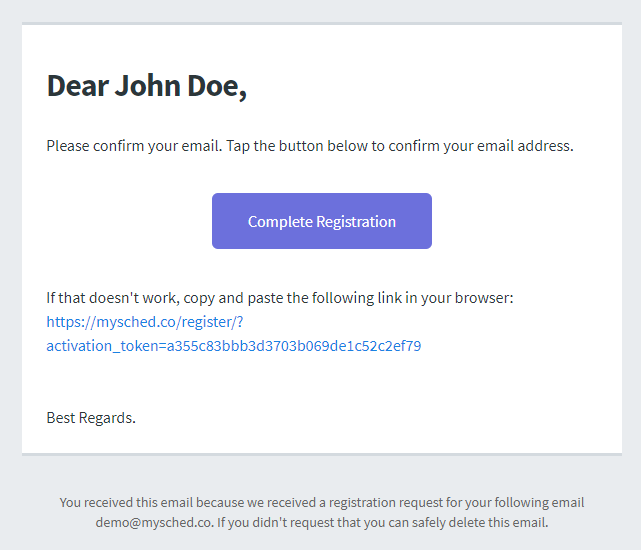This screenshot has height=550, width=641.
Task: Click the "Please confirm your email." sentence
Action: click(134, 146)
